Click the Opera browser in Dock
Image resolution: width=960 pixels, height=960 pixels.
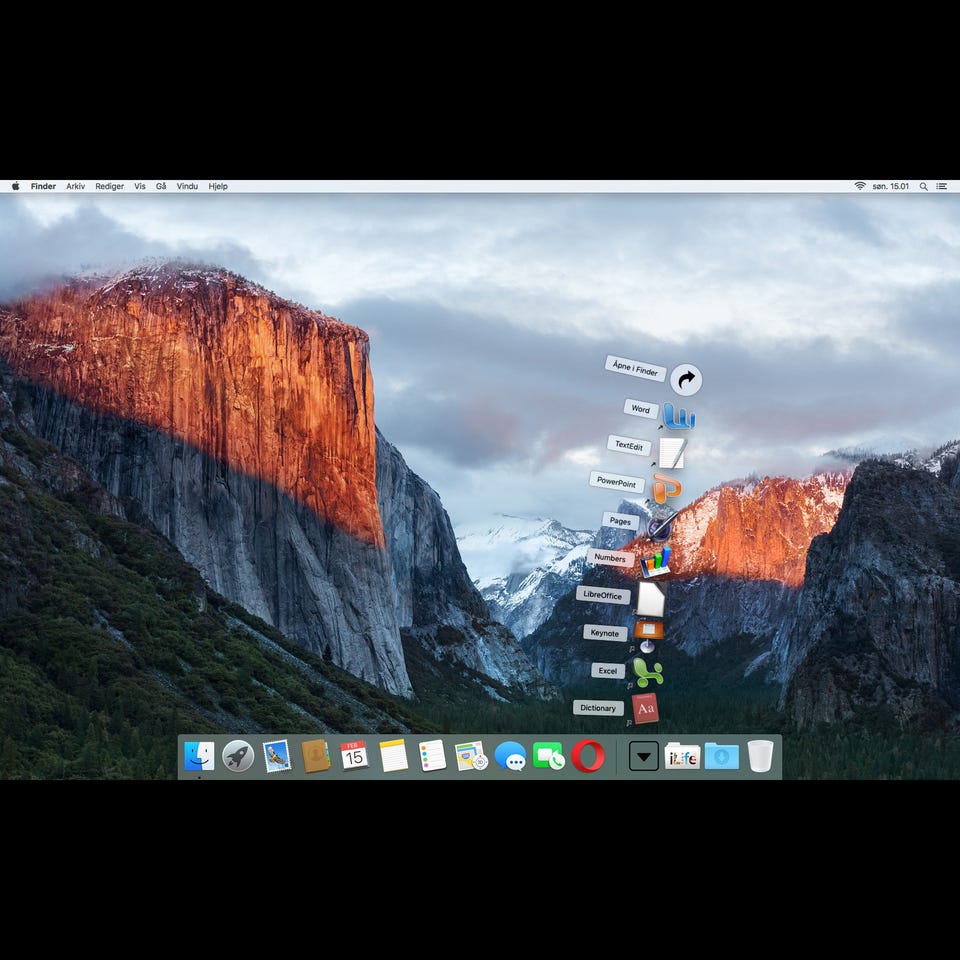pyautogui.click(x=588, y=756)
